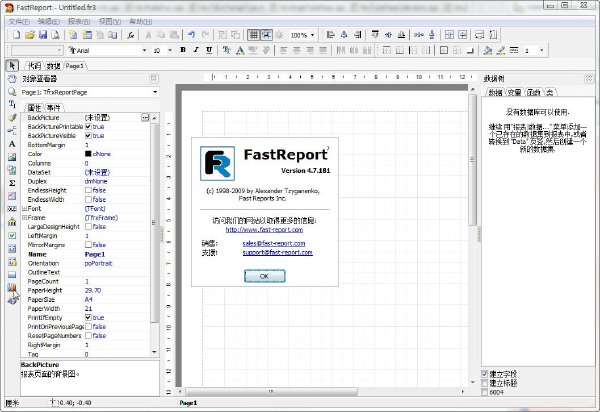600x412 pixels.
Task: Insert a Checkbox object from the left toolbar
Action: 12,235
